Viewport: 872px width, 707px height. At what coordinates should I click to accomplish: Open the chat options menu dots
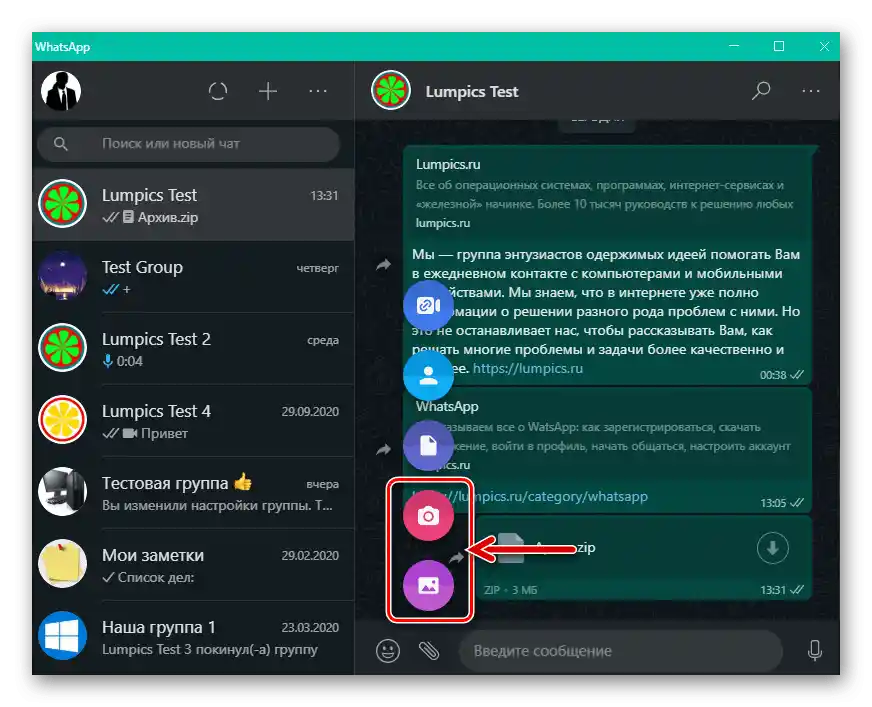click(x=811, y=91)
